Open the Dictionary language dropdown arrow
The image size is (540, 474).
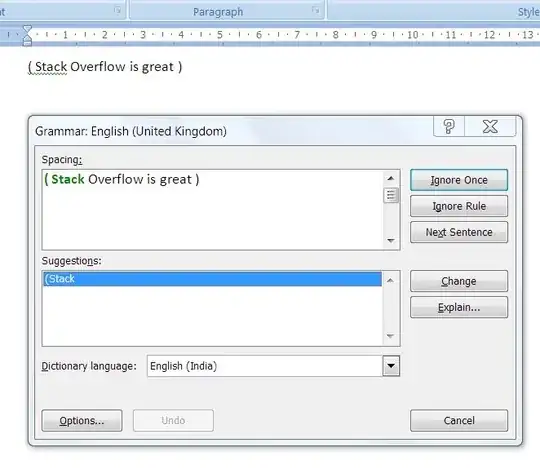[x=391, y=366]
